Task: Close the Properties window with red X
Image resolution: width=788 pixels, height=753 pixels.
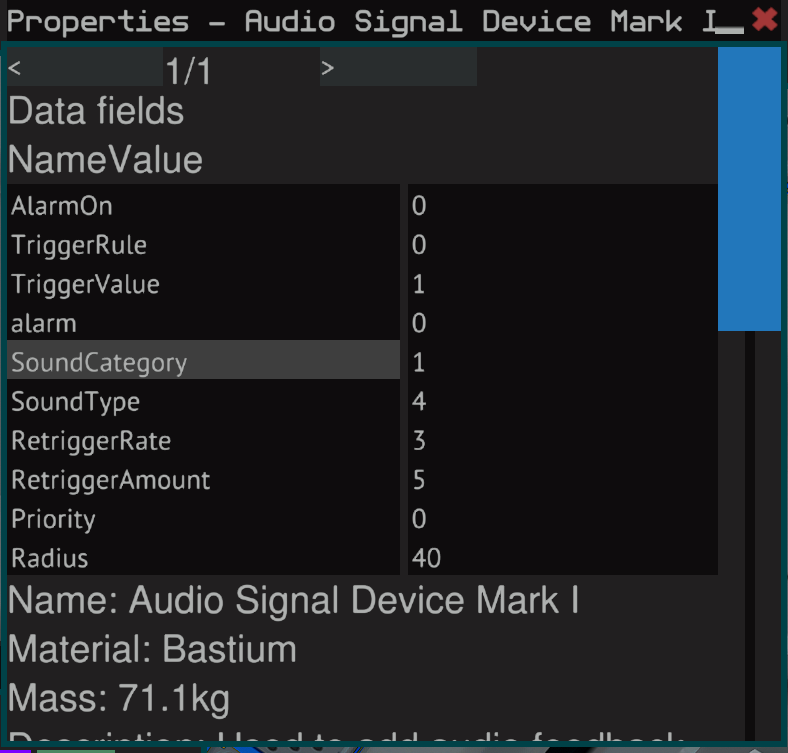Action: coord(765,19)
